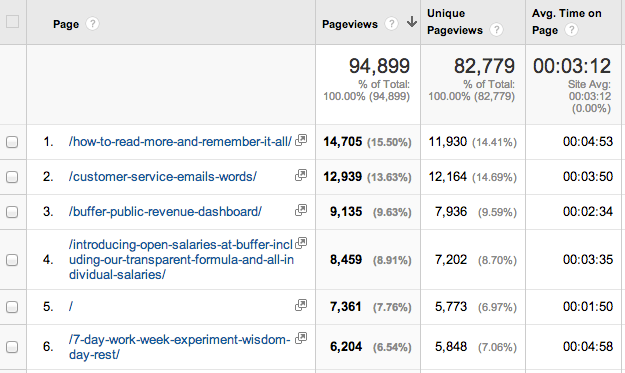Viewport: 625px width, 373px height.
Task: Toggle sort arrow on Pageviews column
Action: [x=412, y=22]
